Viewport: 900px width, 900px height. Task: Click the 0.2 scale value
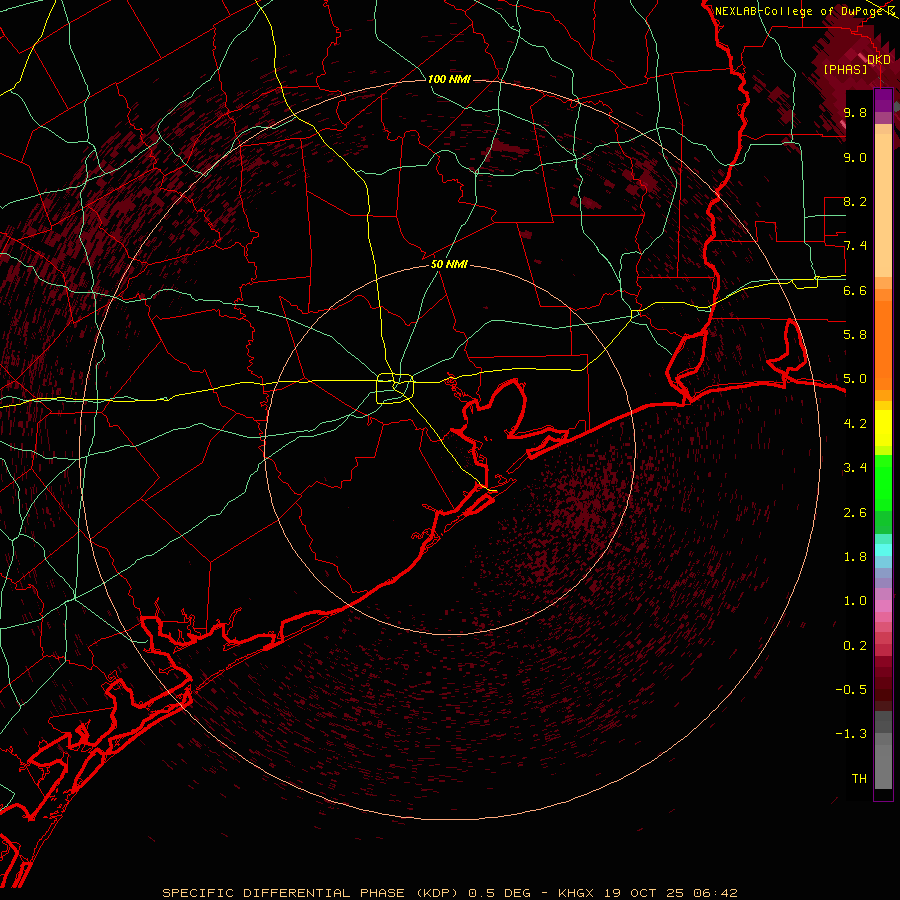(855, 646)
